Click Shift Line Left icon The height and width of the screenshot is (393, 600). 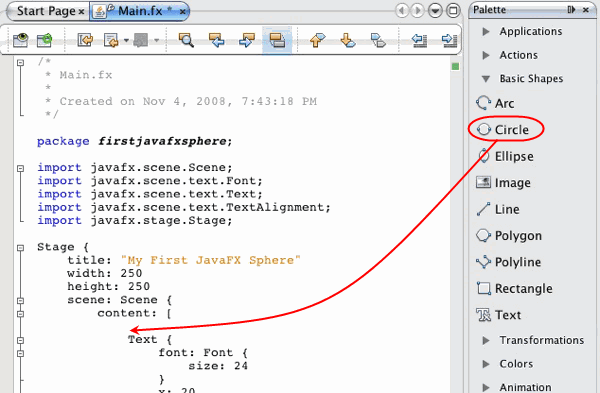tap(419, 40)
